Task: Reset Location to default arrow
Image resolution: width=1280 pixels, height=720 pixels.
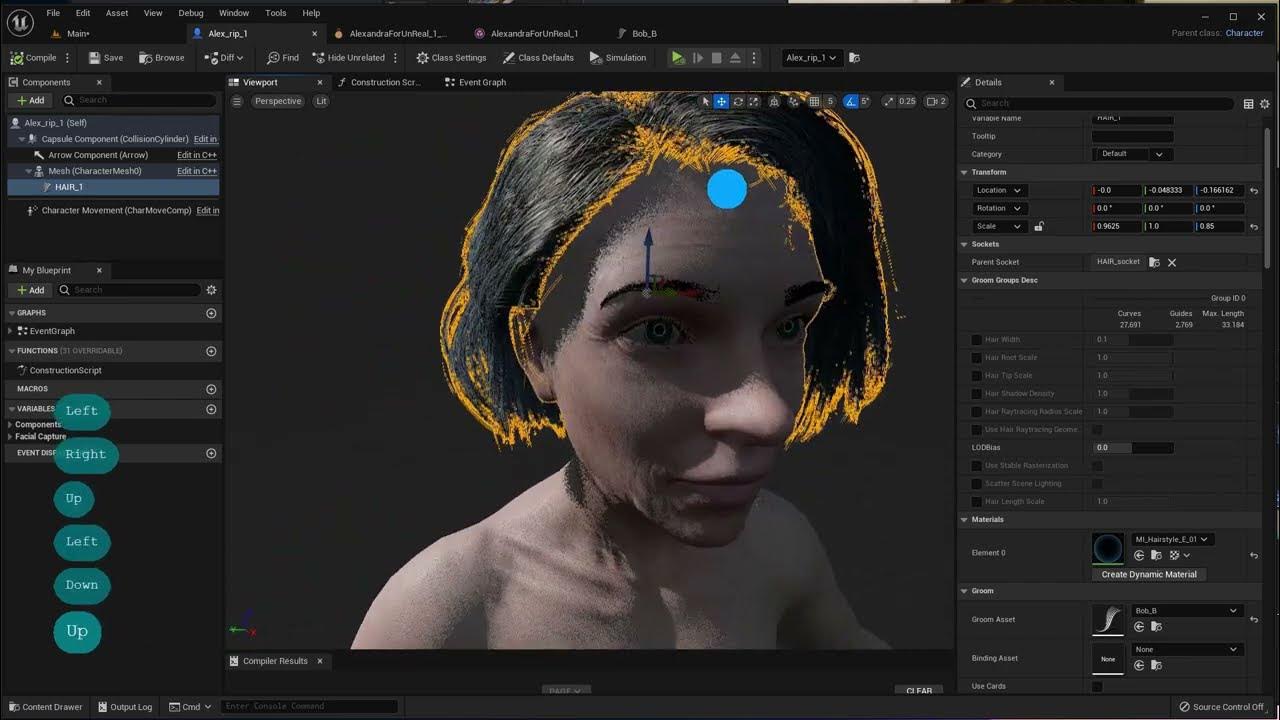Action: click(x=1254, y=190)
